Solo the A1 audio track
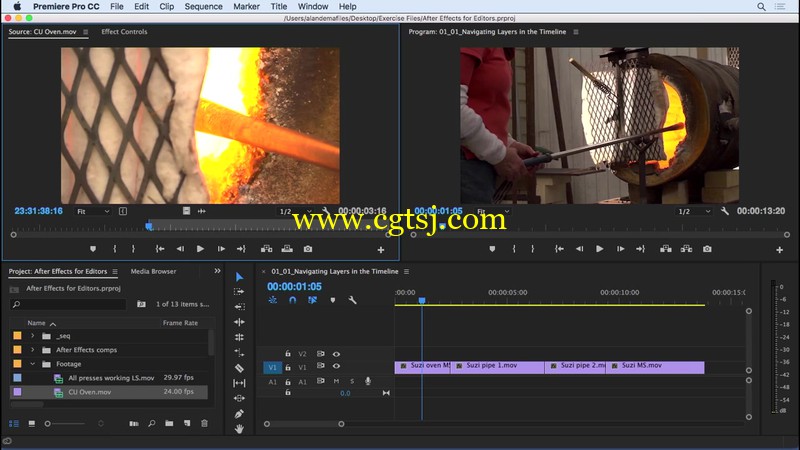This screenshot has width=800, height=450. (x=352, y=381)
